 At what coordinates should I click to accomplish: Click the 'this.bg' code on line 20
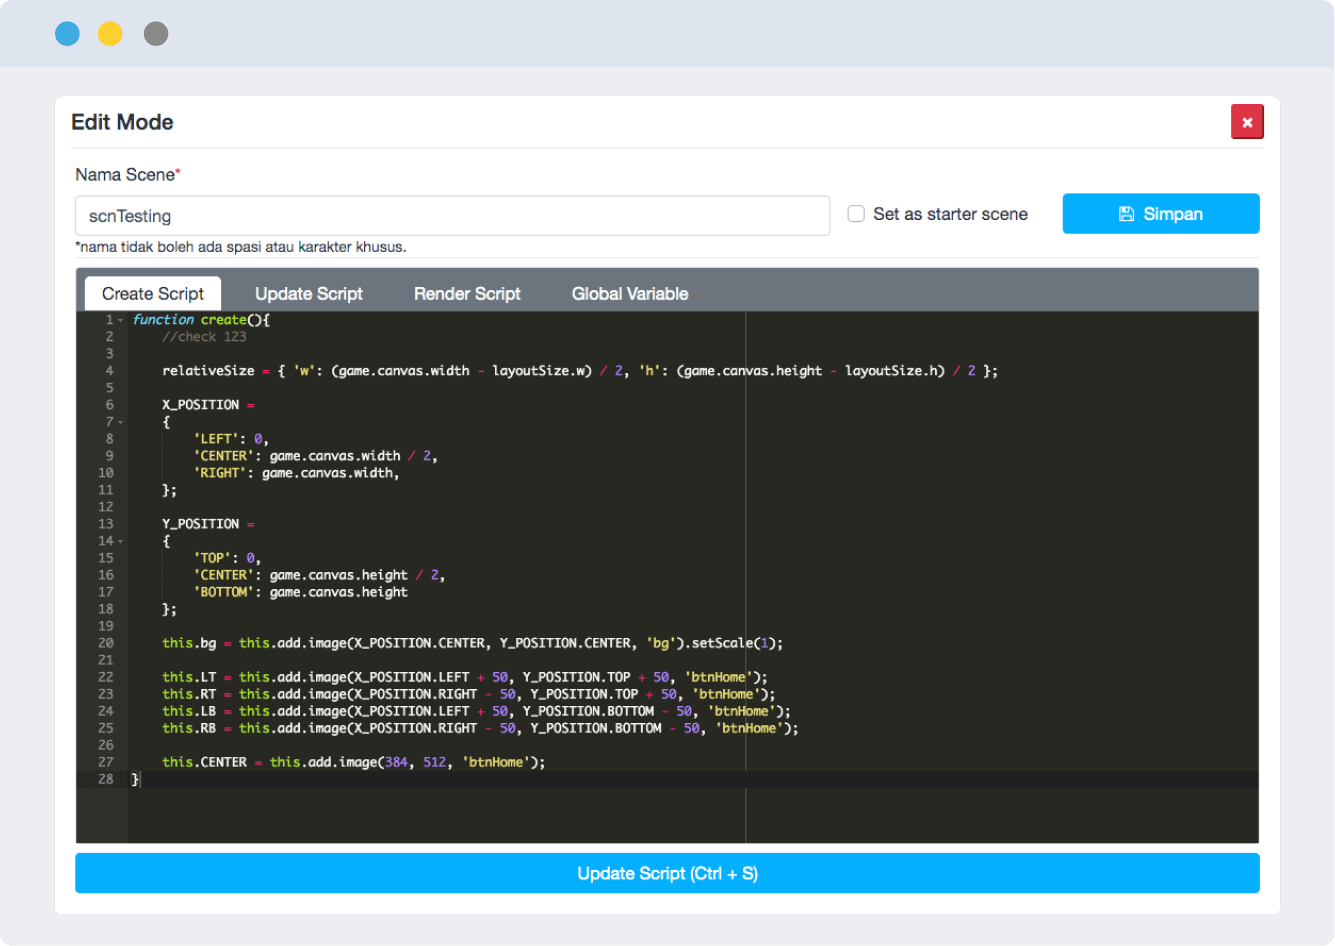click(189, 643)
